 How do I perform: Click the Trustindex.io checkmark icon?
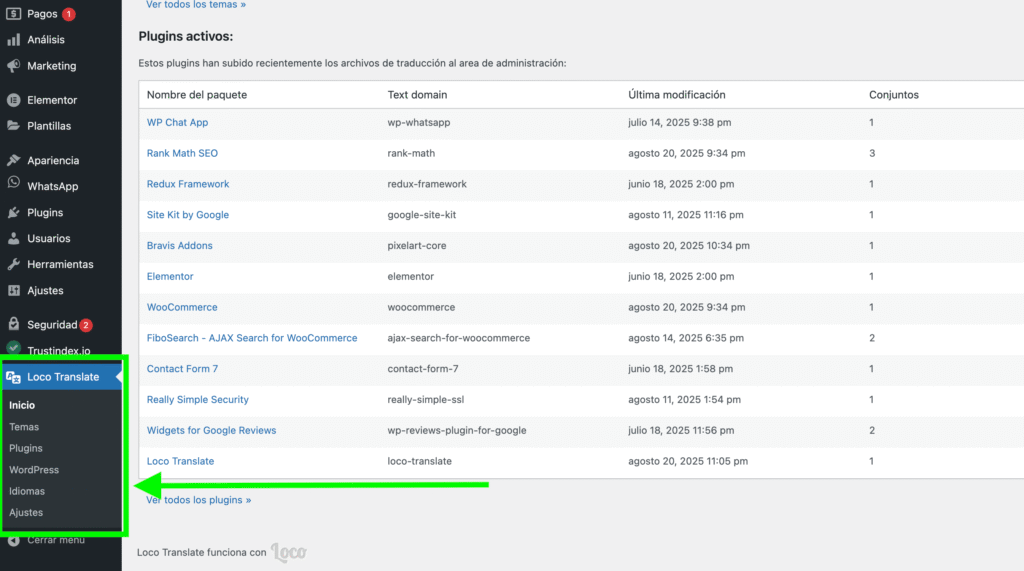click(14, 348)
